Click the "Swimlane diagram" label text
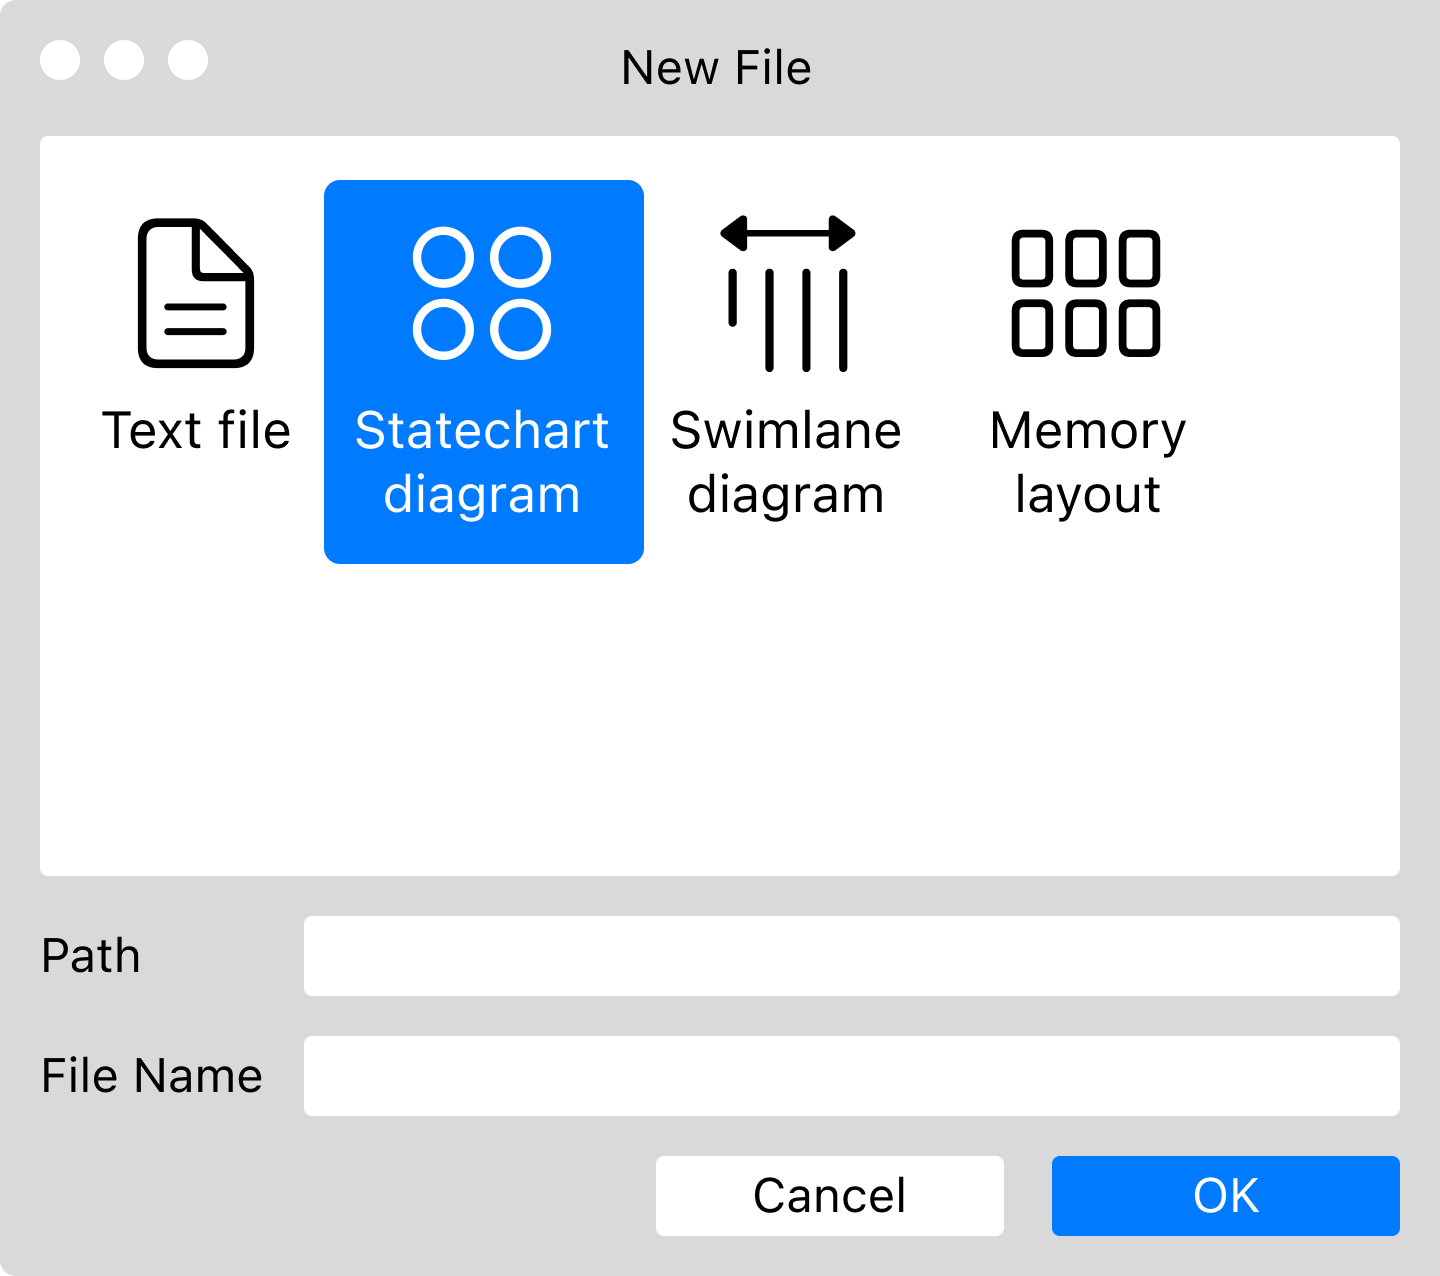The image size is (1440, 1276). click(786, 462)
